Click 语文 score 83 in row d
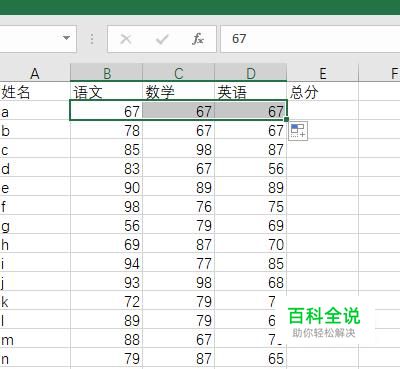400x369 pixels. click(107, 167)
